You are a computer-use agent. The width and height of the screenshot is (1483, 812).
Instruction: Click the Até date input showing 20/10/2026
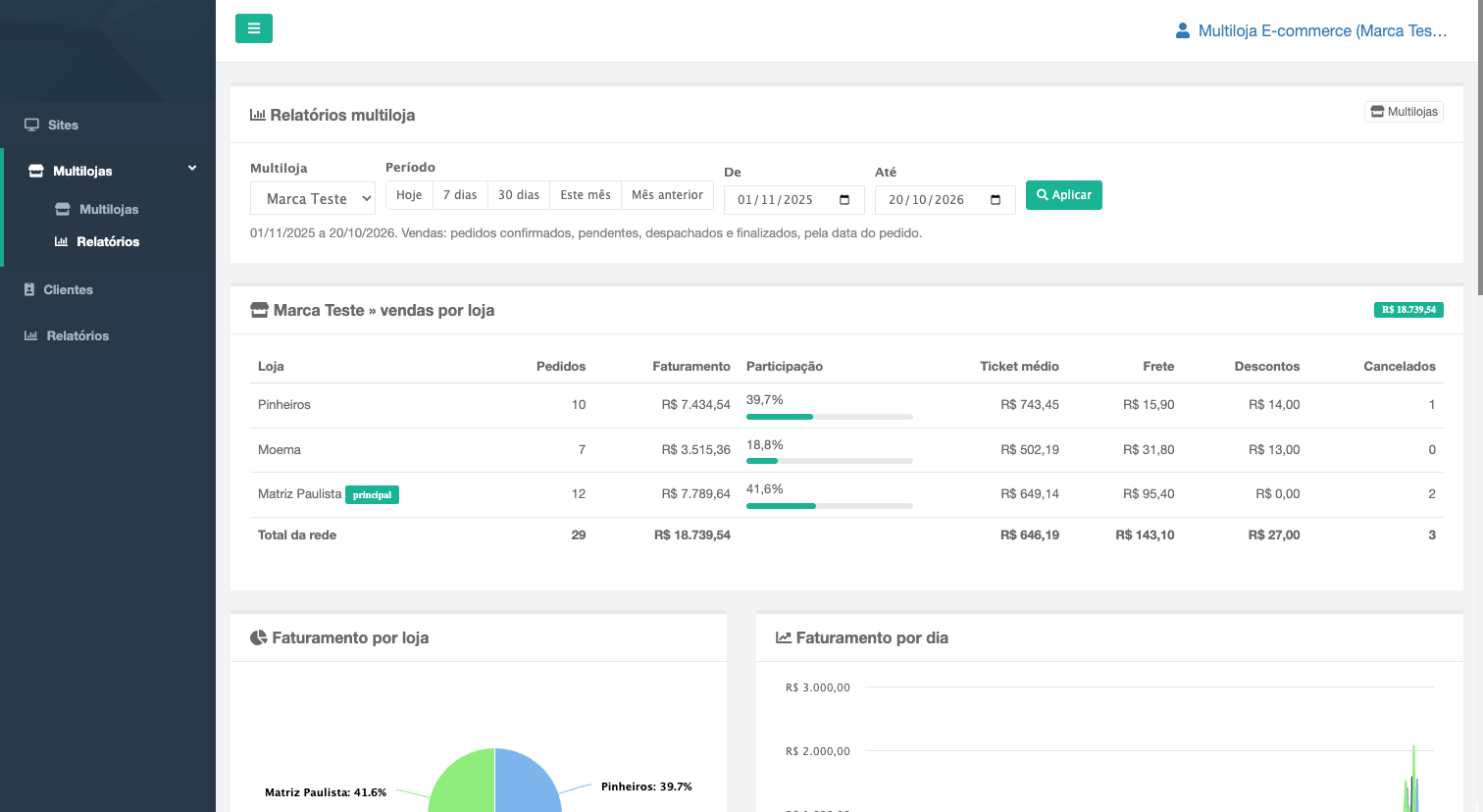tap(945, 200)
